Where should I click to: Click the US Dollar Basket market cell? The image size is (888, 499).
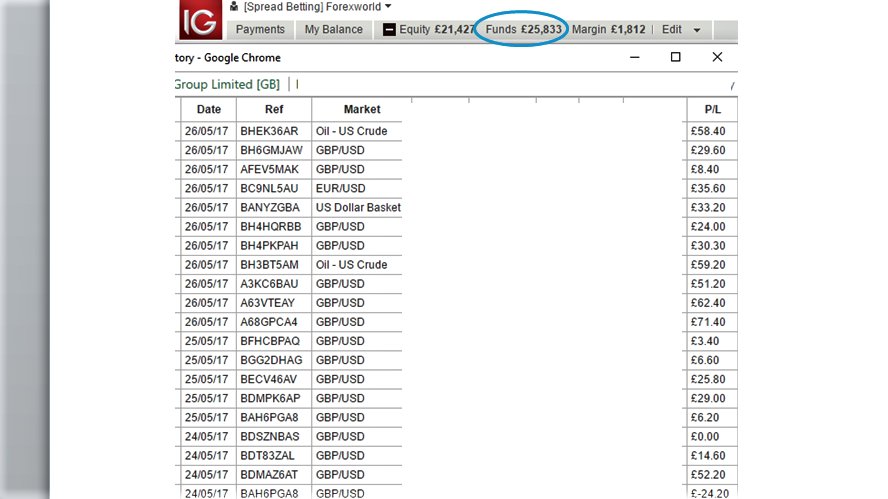pyautogui.click(x=358, y=208)
